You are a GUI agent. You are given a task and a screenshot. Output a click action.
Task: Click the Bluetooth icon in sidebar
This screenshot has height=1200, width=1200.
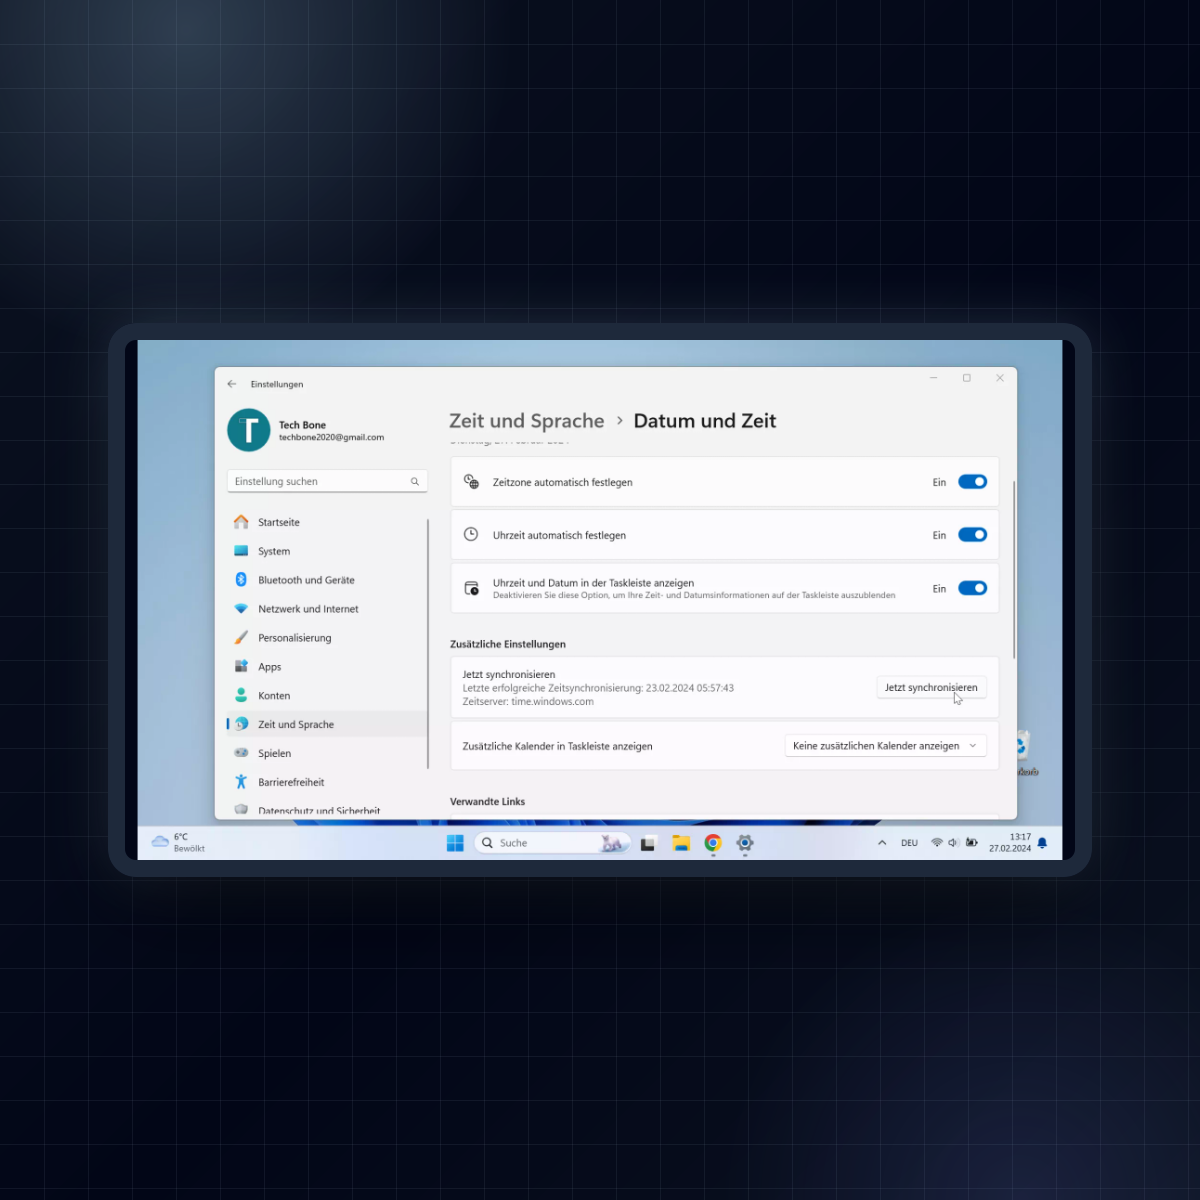click(241, 580)
